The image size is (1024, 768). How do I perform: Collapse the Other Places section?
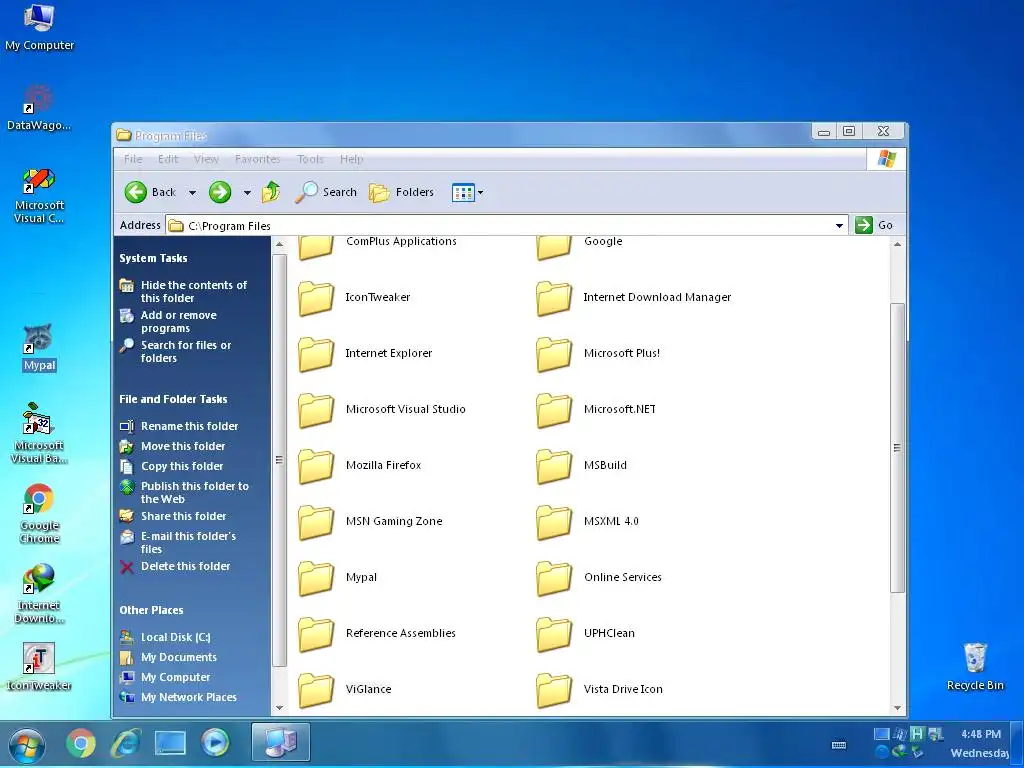click(151, 610)
